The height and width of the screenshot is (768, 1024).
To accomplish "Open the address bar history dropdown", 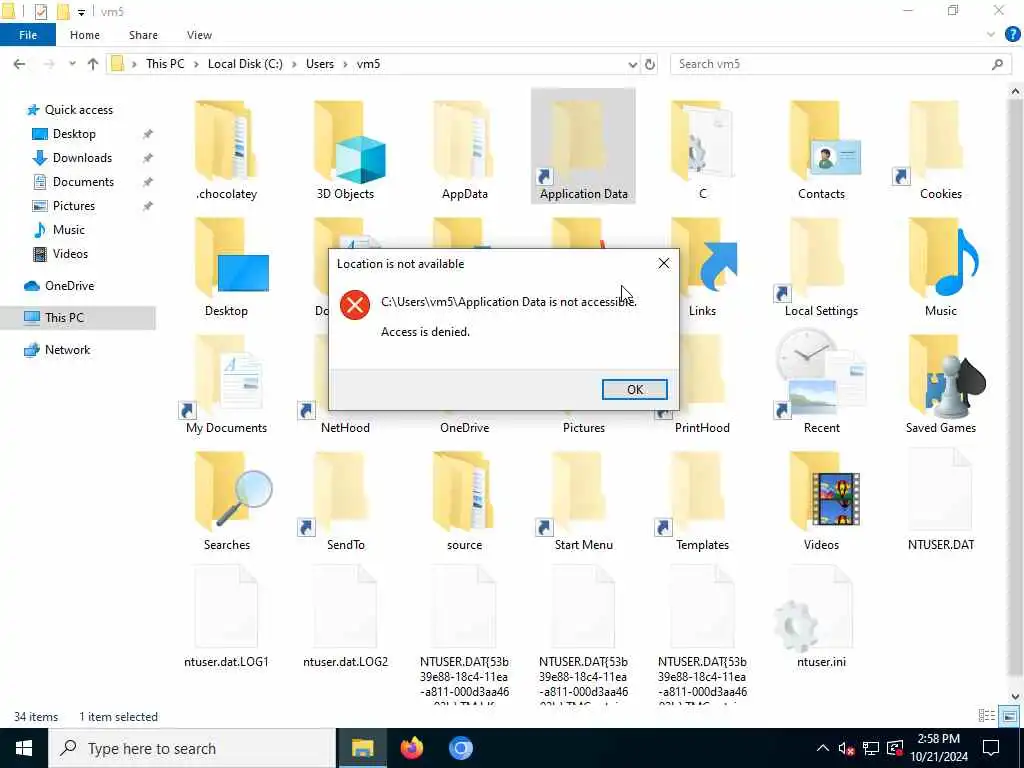I will 632,64.
